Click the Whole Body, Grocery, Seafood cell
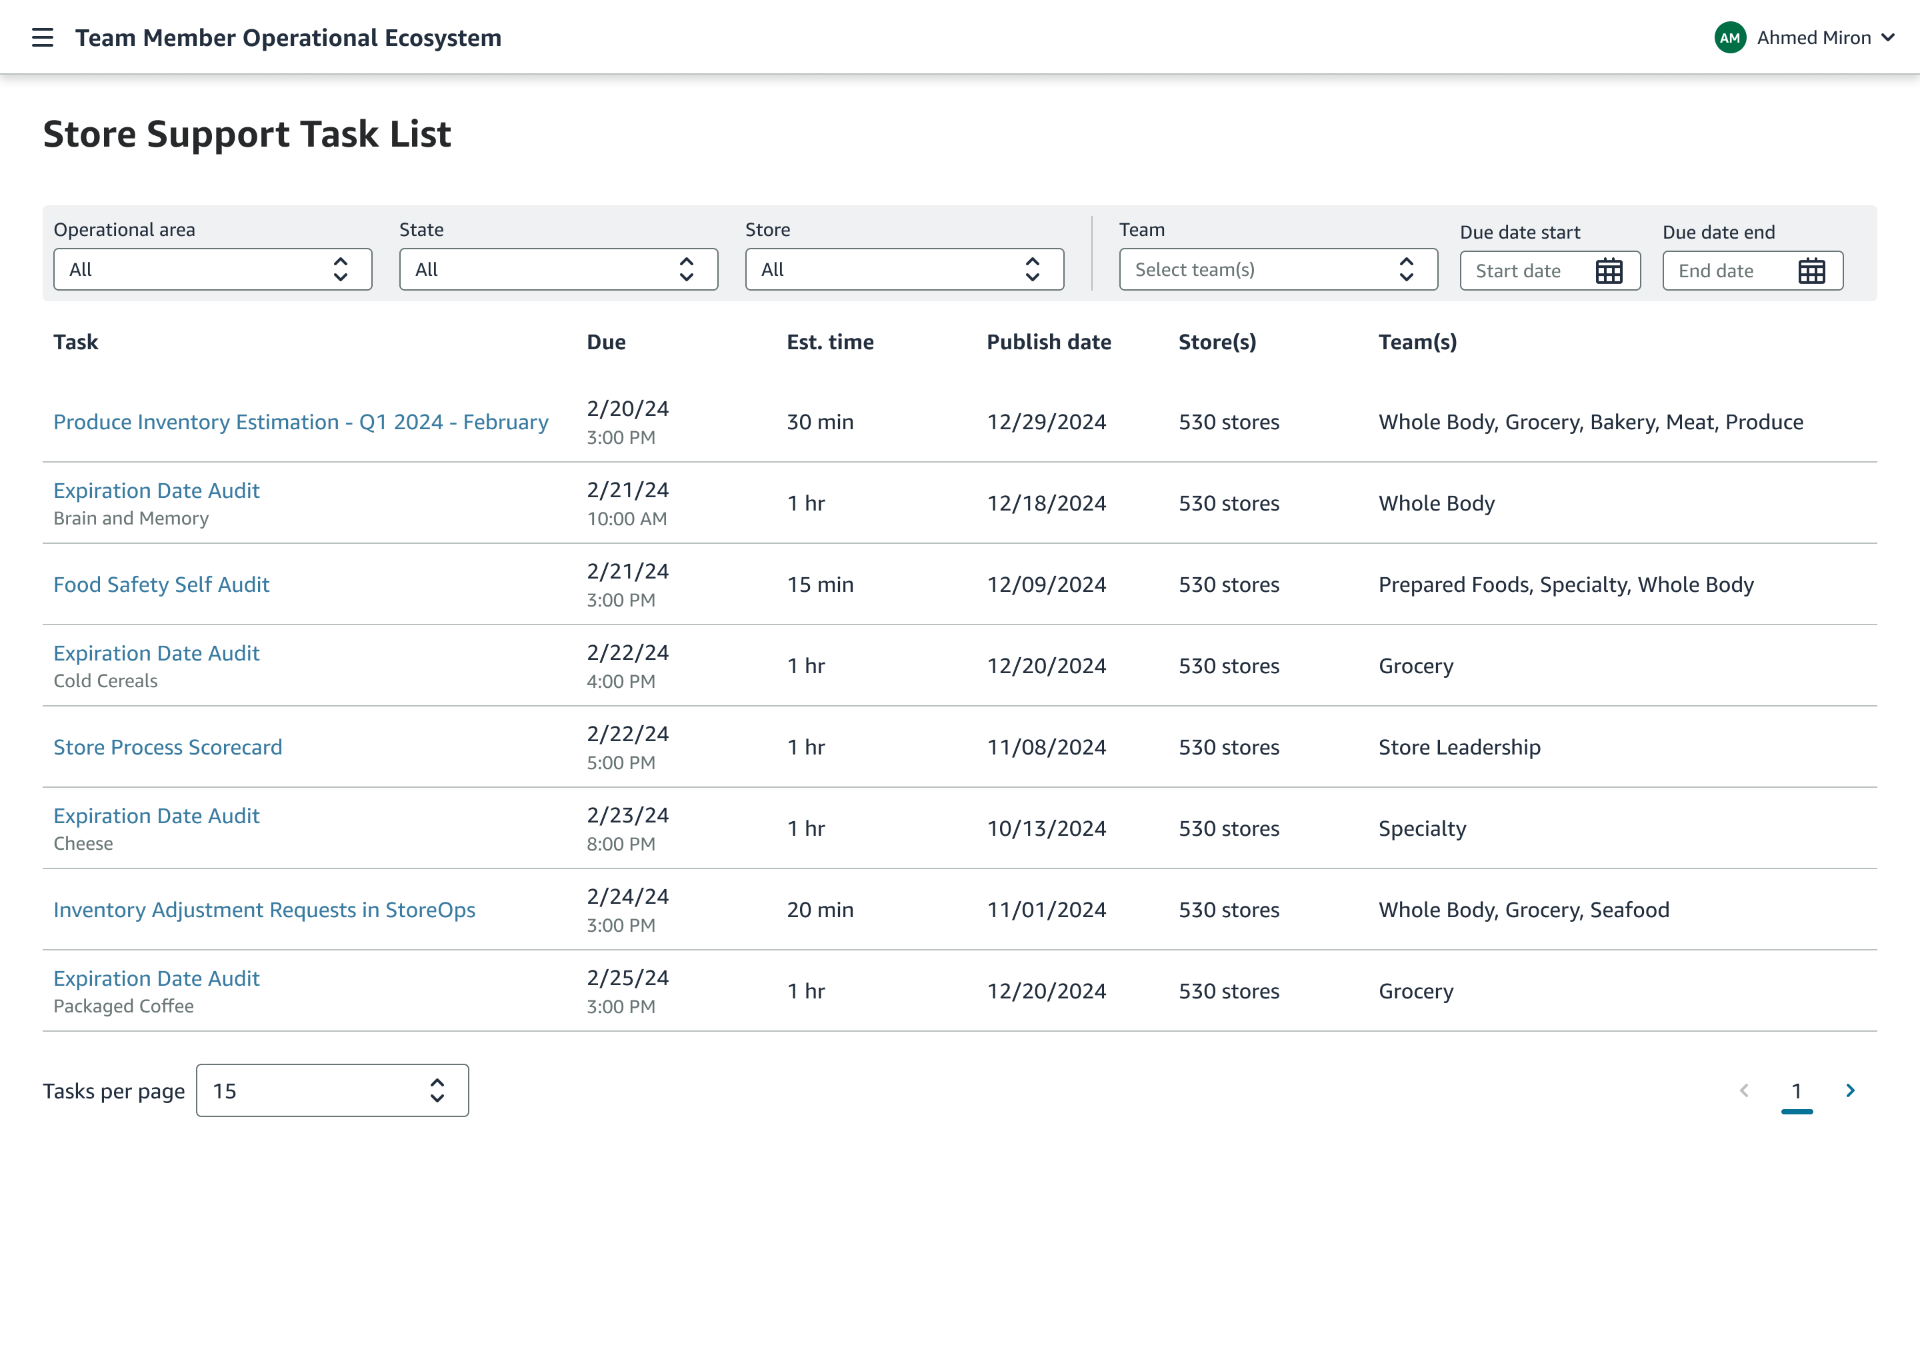Screen dimensions: 1920x1365 pos(1524,910)
